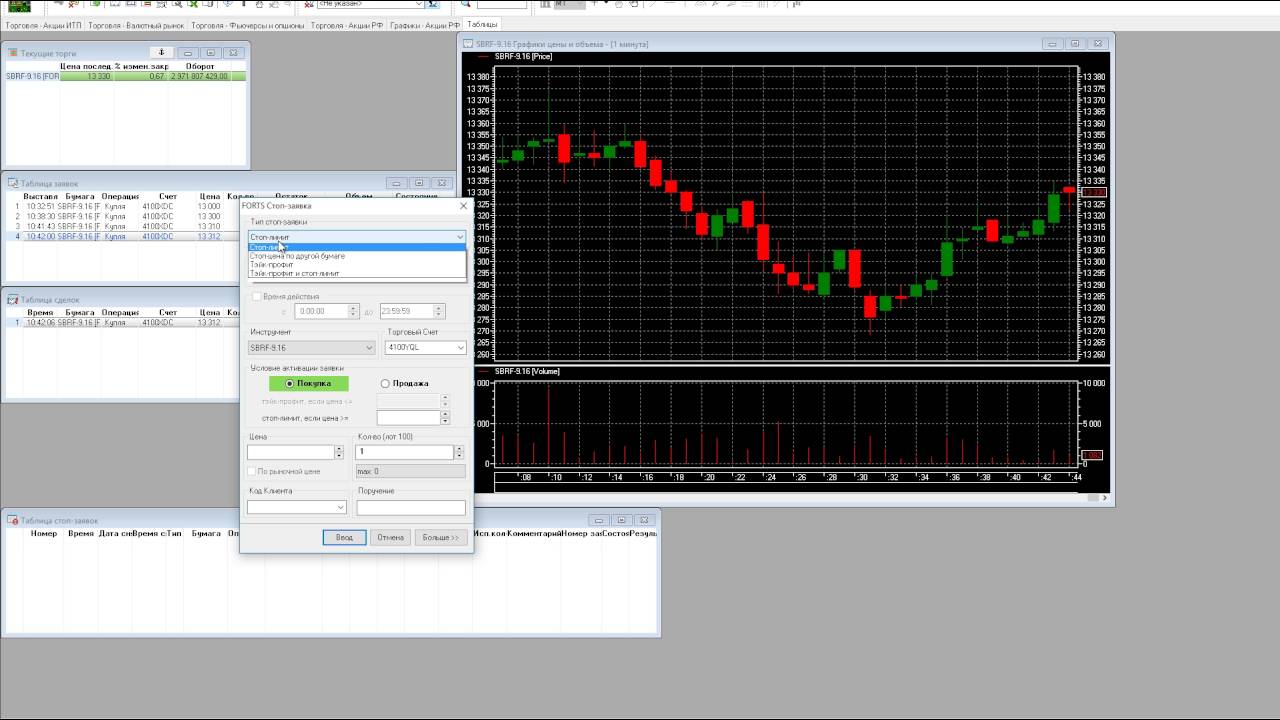Adjust the Кол-во quantity stepper

pos(459,452)
